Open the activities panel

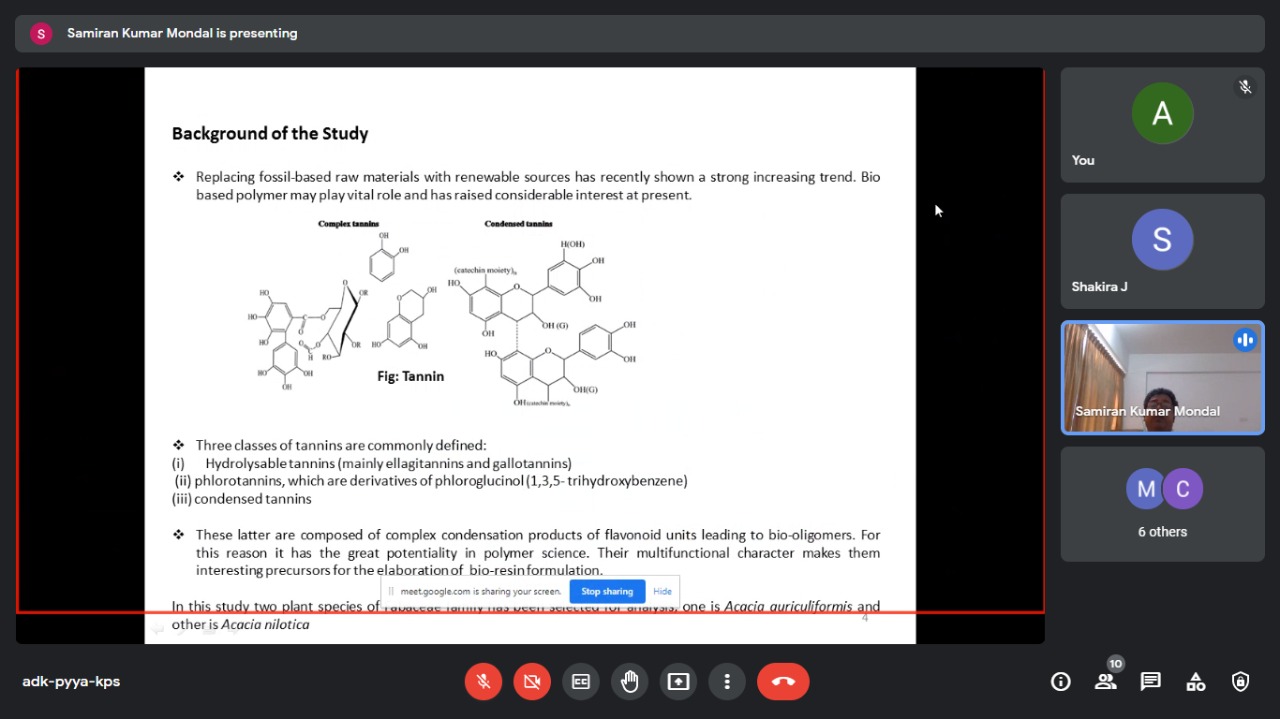(1195, 681)
